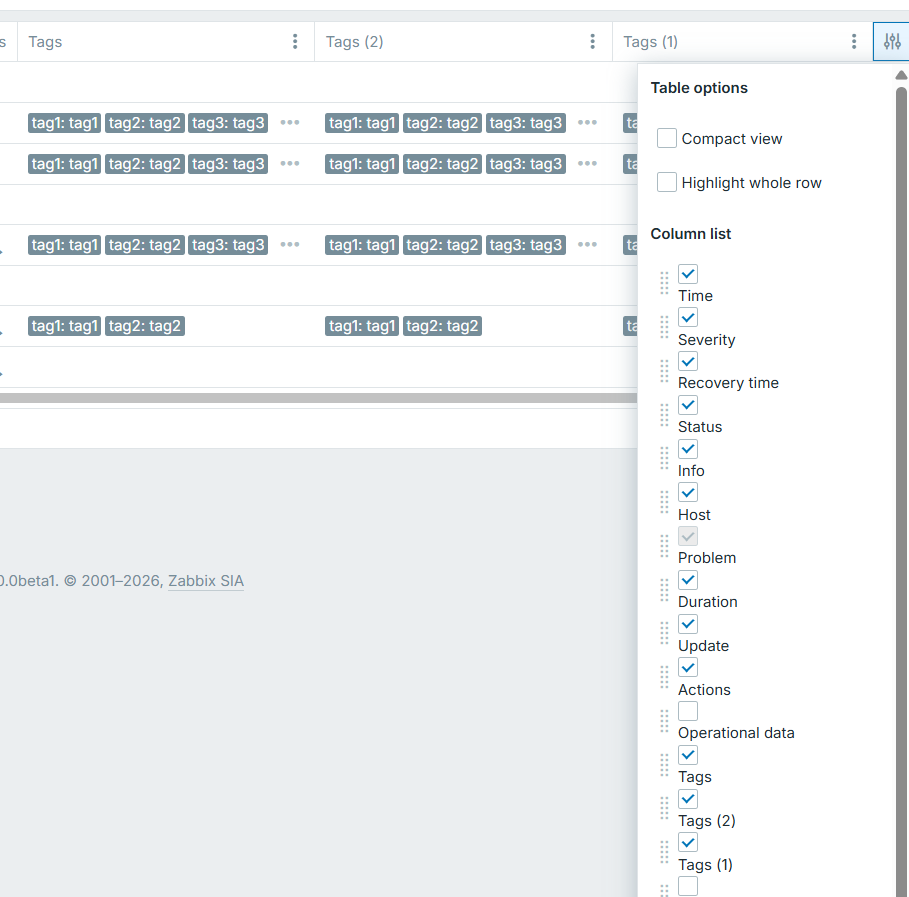909x897 pixels.
Task: Expand hidden tags in first row of Tags column
Action: [x=290, y=123]
